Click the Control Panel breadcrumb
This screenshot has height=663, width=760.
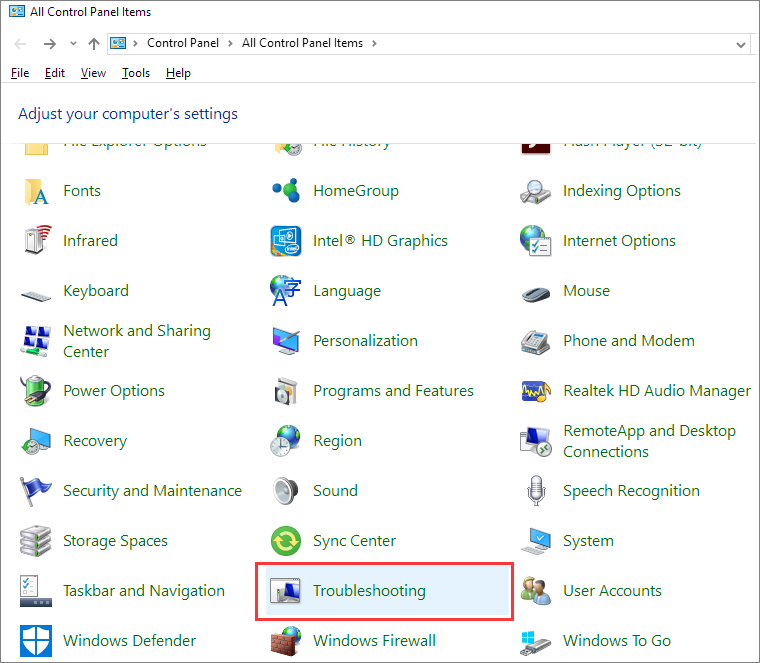tap(183, 43)
